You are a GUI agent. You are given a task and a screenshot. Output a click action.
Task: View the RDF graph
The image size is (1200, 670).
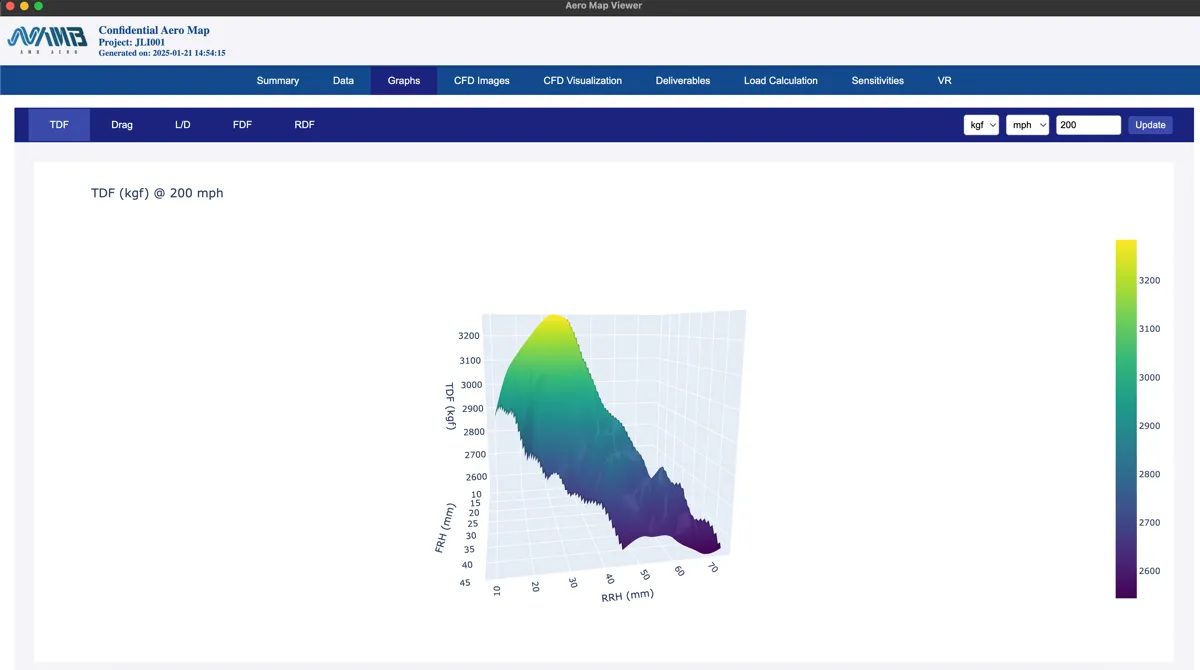click(304, 125)
